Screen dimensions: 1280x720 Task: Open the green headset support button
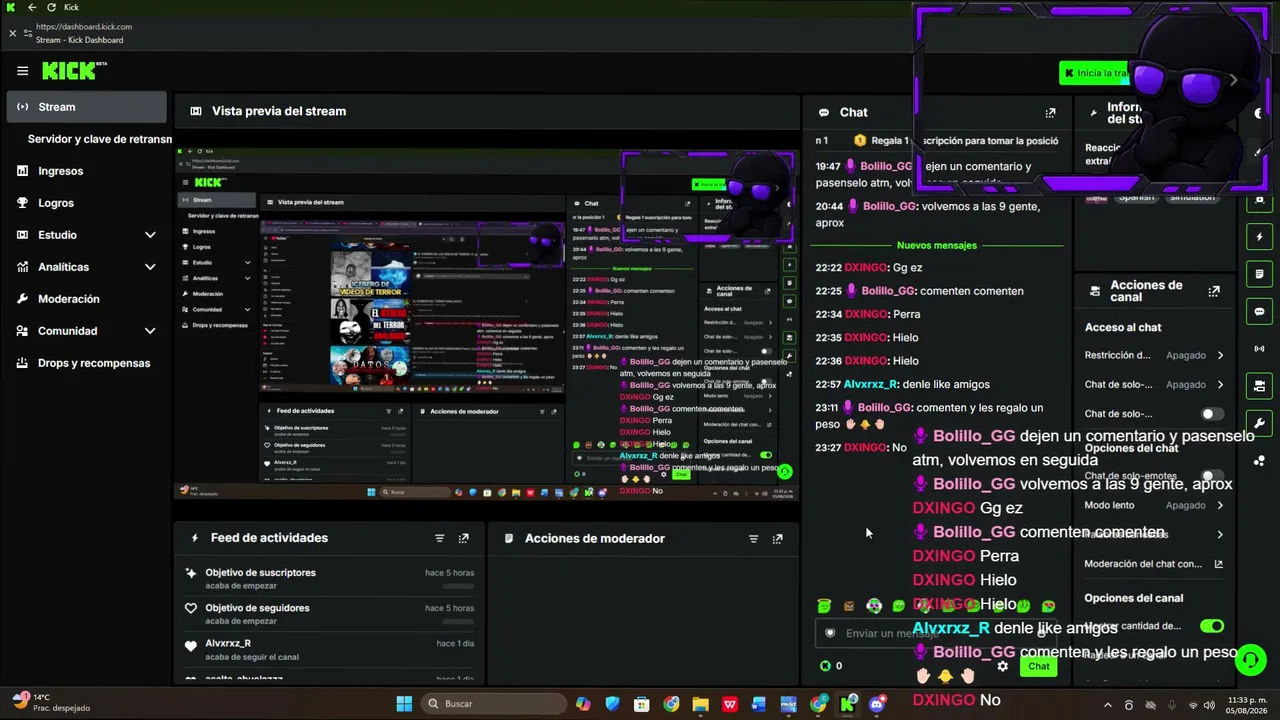[x=1250, y=659]
